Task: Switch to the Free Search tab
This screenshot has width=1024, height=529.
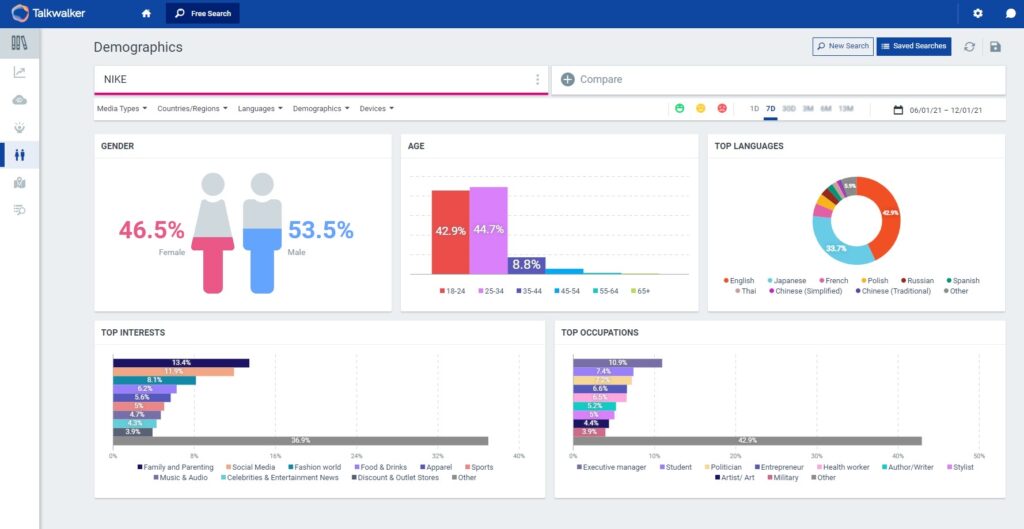Action: tap(203, 14)
